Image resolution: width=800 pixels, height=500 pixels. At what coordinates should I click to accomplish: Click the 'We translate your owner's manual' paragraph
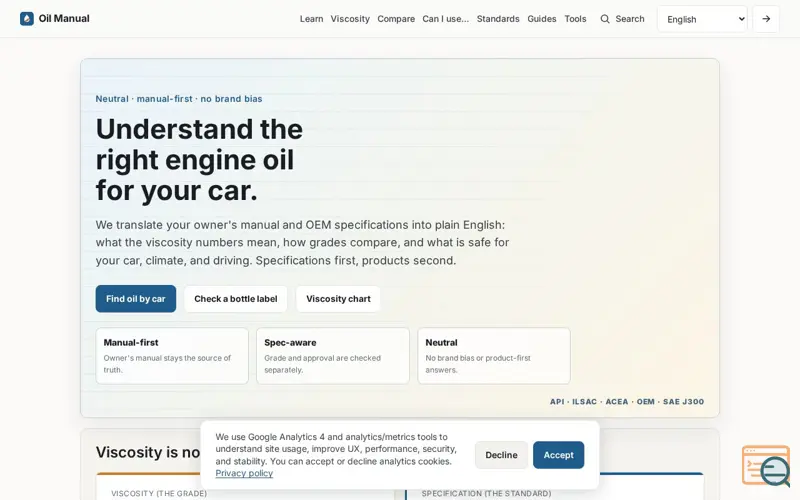click(302, 243)
